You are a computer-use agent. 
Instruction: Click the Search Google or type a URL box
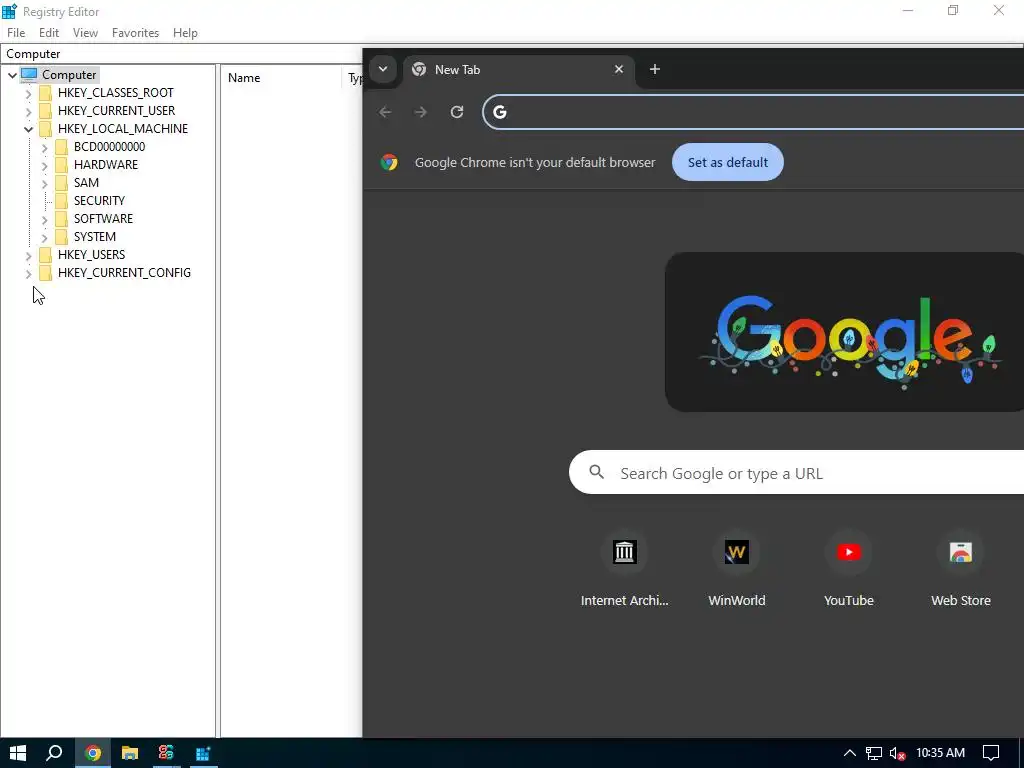pos(797,472)
